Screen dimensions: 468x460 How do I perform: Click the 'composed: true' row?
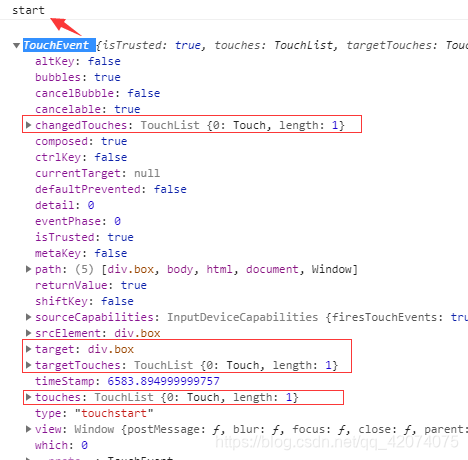(x=81, y=141)
